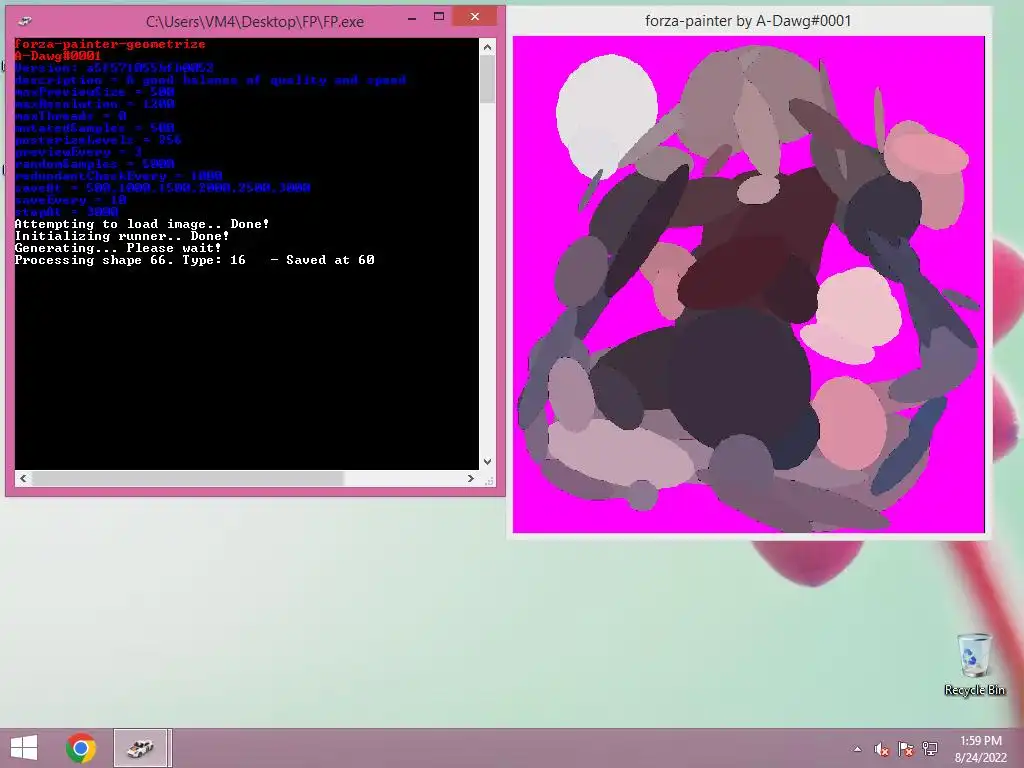This screenshot has height=768, width=1024.
Task: Open the Windows Start menu
Action: (24, 748)
